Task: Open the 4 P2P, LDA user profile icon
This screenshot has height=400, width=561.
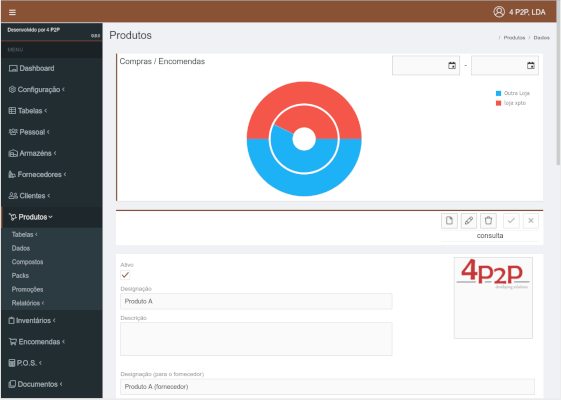Action: click(x=499, y=12)
